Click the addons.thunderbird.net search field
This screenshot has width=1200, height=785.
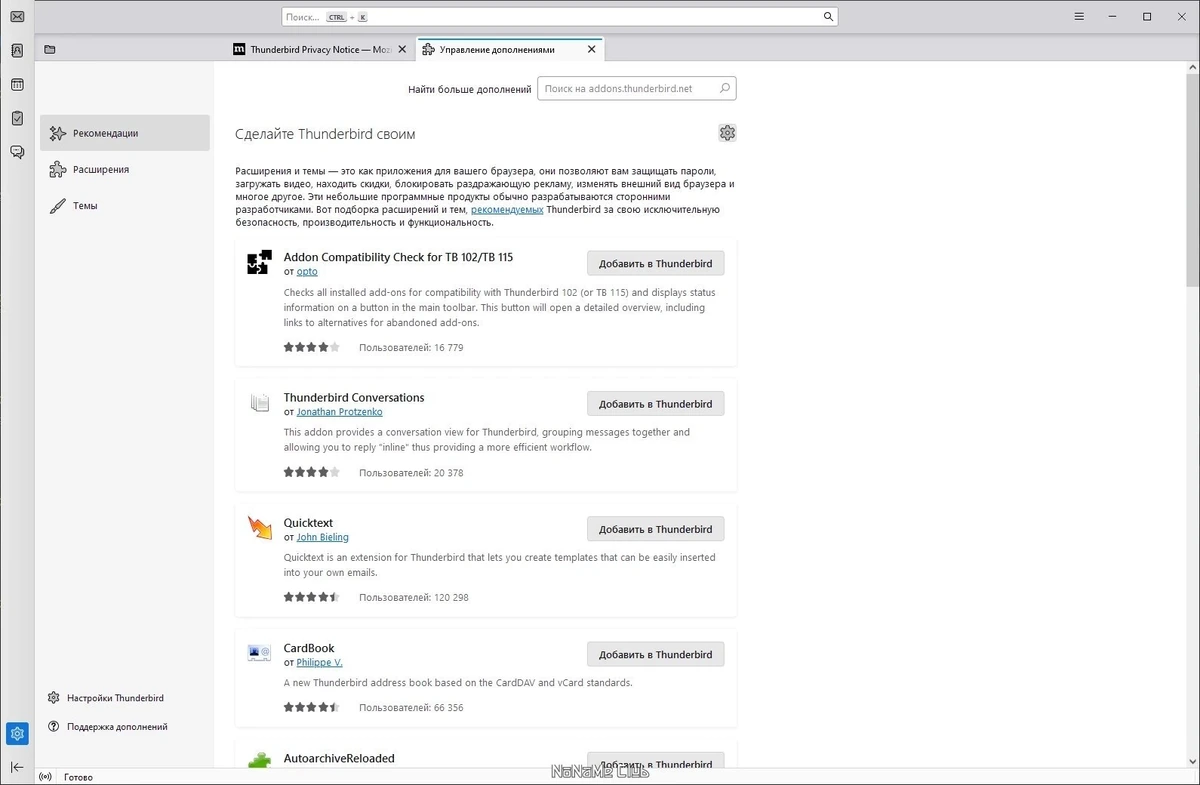click(637, 88)
